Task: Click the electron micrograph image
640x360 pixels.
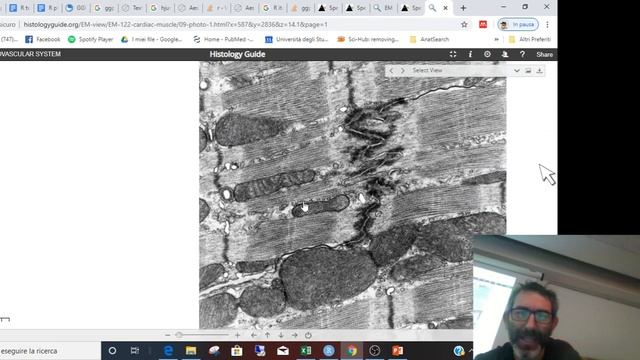Action: tap(352, 195)
